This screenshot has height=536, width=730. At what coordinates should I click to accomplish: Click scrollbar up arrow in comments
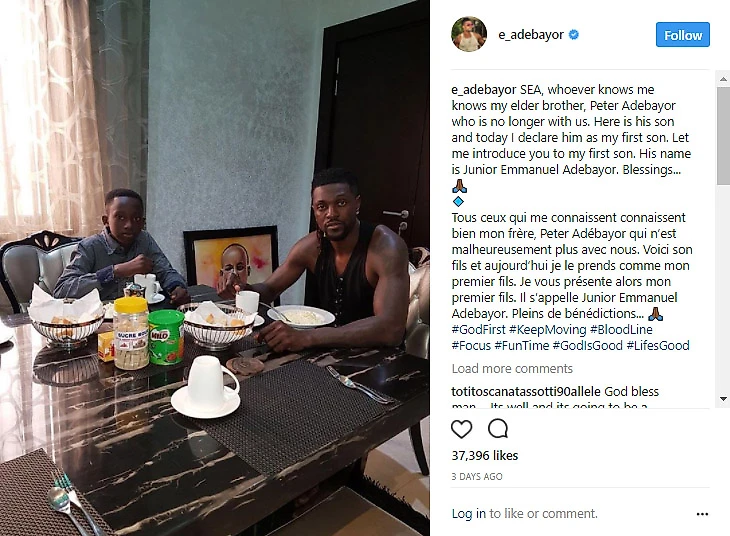coord(723,79)
